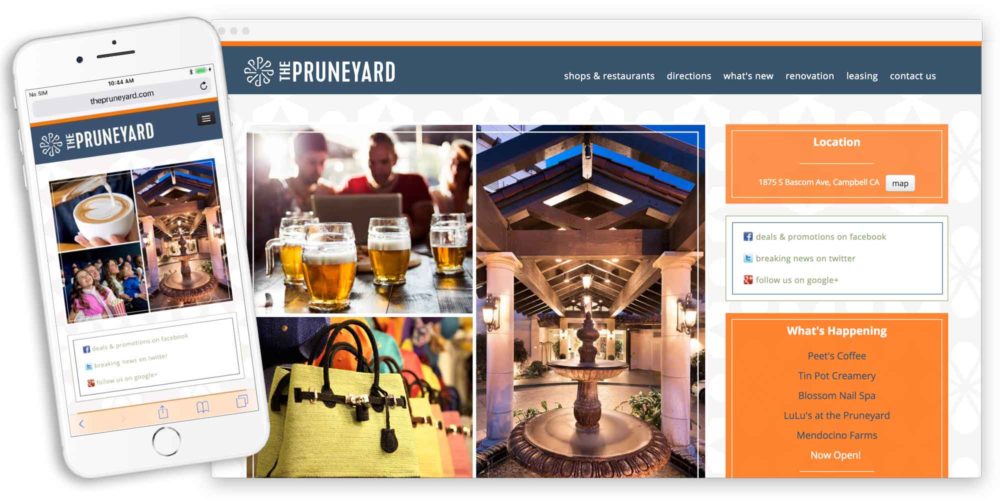Tap the Safari back arrow on phone
Viewport: 1000px width, 500px height.
coord(81,423)
